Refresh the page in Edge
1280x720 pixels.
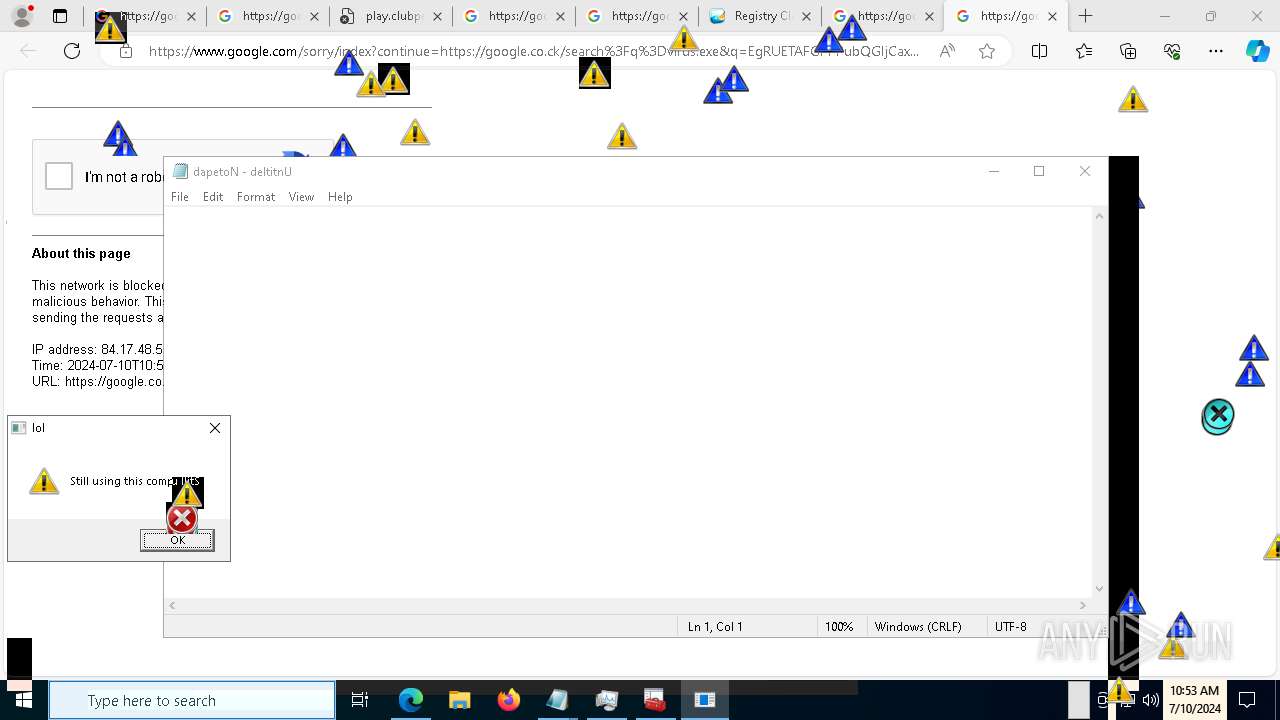click(x=72, y=51)
